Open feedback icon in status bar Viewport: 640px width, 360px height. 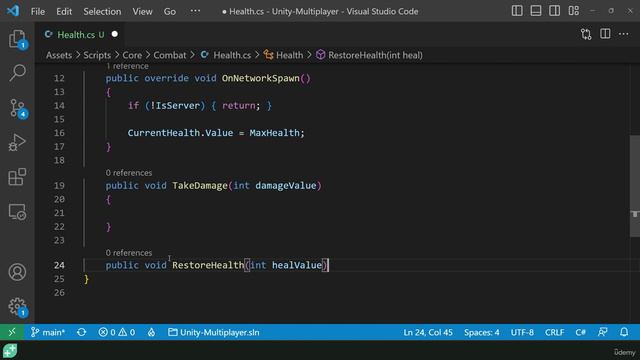point(602,332)
